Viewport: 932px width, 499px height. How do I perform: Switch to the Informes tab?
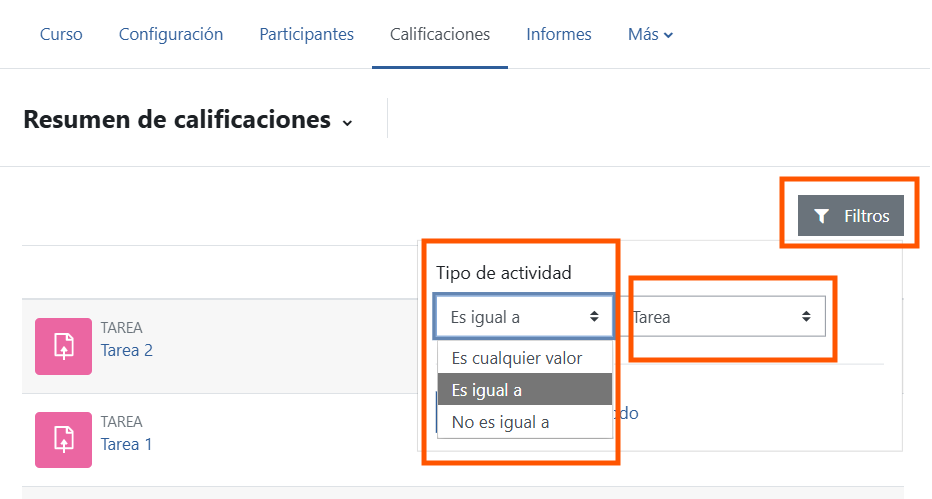point(559,34)
